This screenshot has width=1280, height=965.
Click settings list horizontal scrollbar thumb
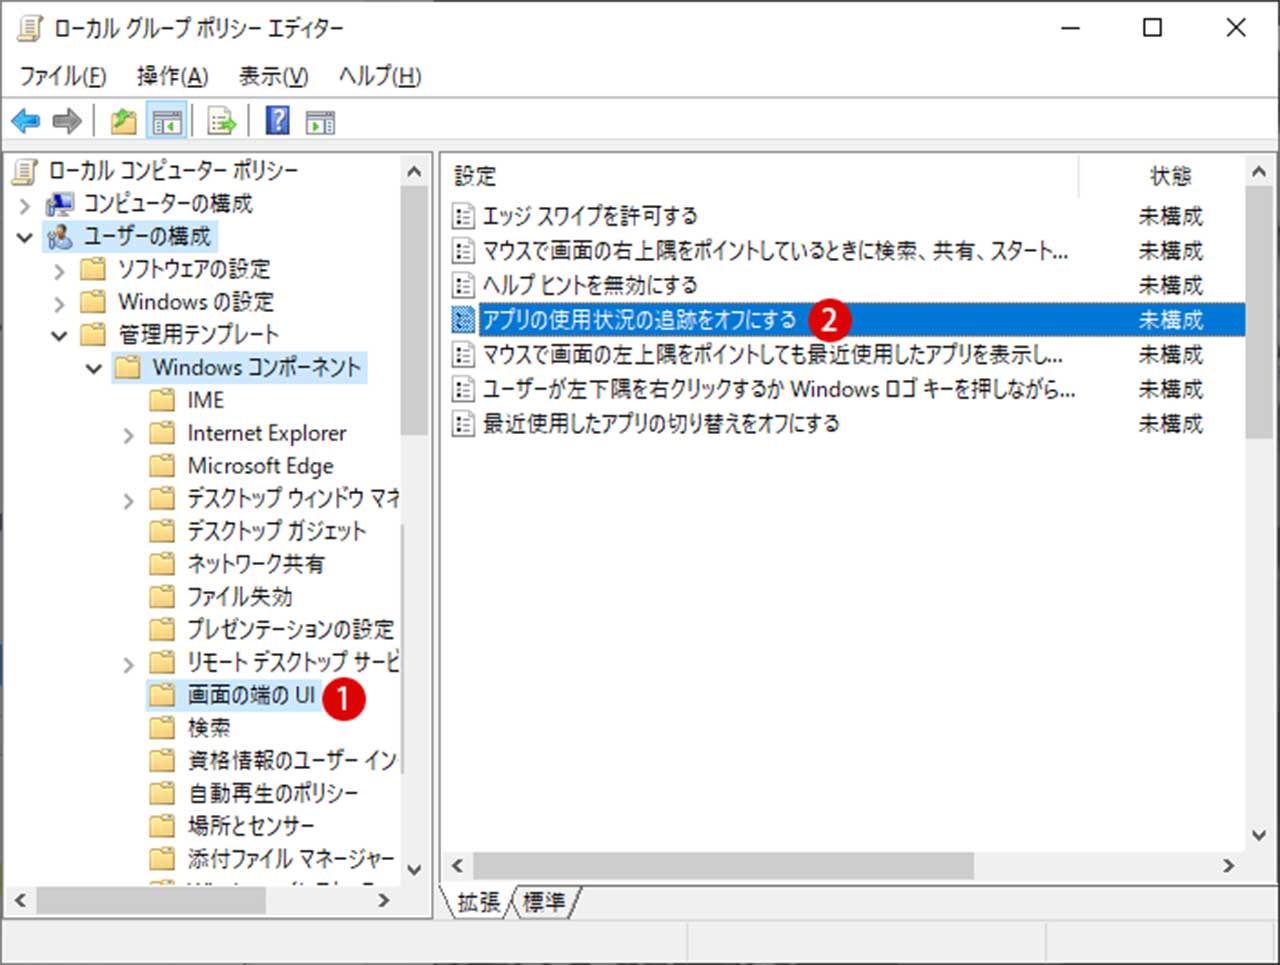click(723, 866)
